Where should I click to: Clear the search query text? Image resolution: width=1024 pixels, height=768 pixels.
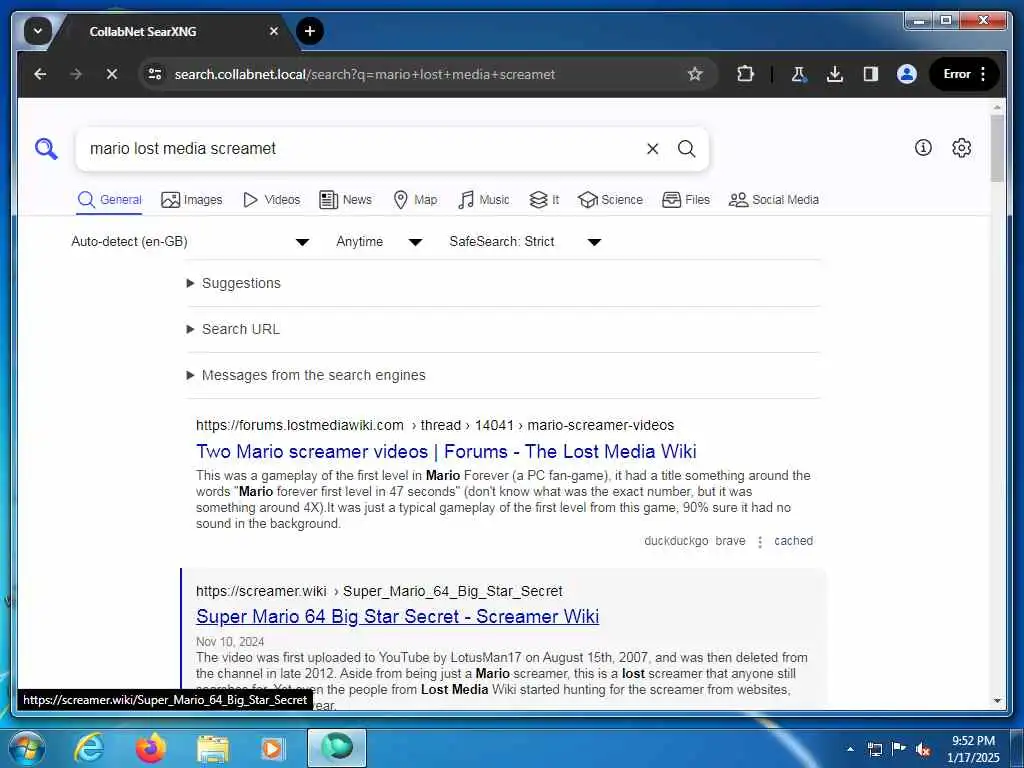[652, 149]
